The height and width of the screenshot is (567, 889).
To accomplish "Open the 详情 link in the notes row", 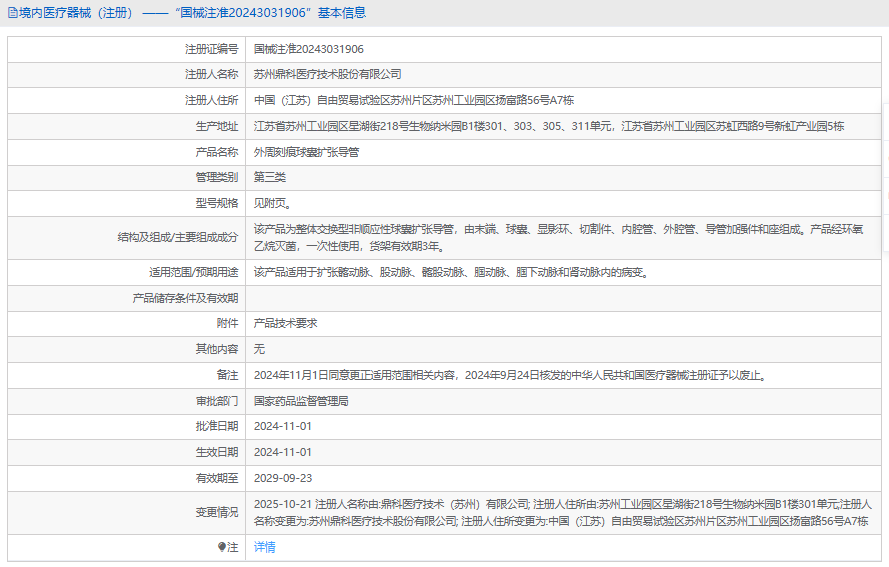I will click(264, 547).
